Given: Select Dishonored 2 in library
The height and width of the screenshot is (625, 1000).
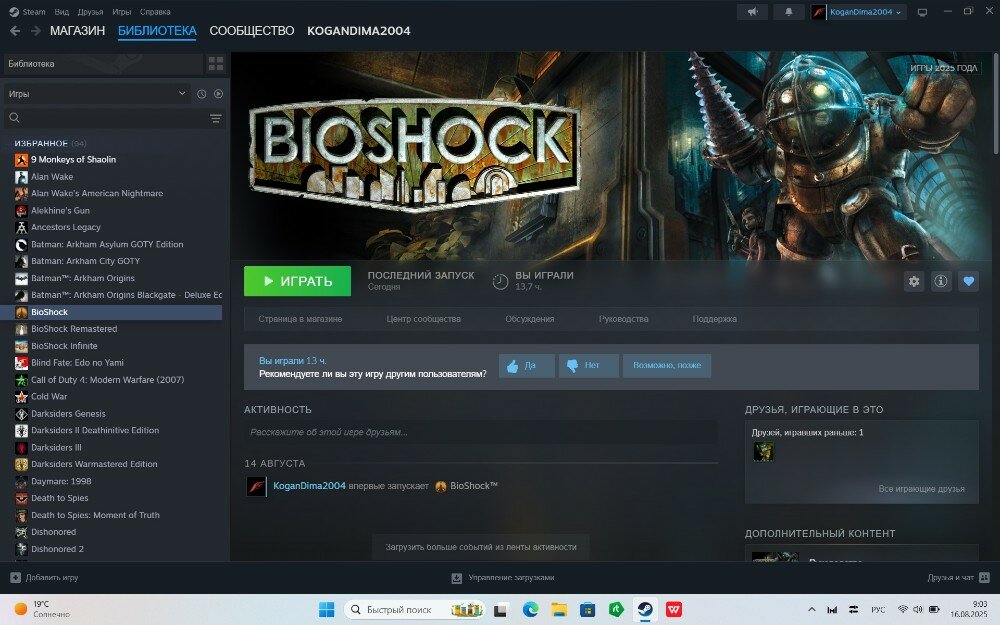Looking at the screenshot, I should (x=57, y=549).
